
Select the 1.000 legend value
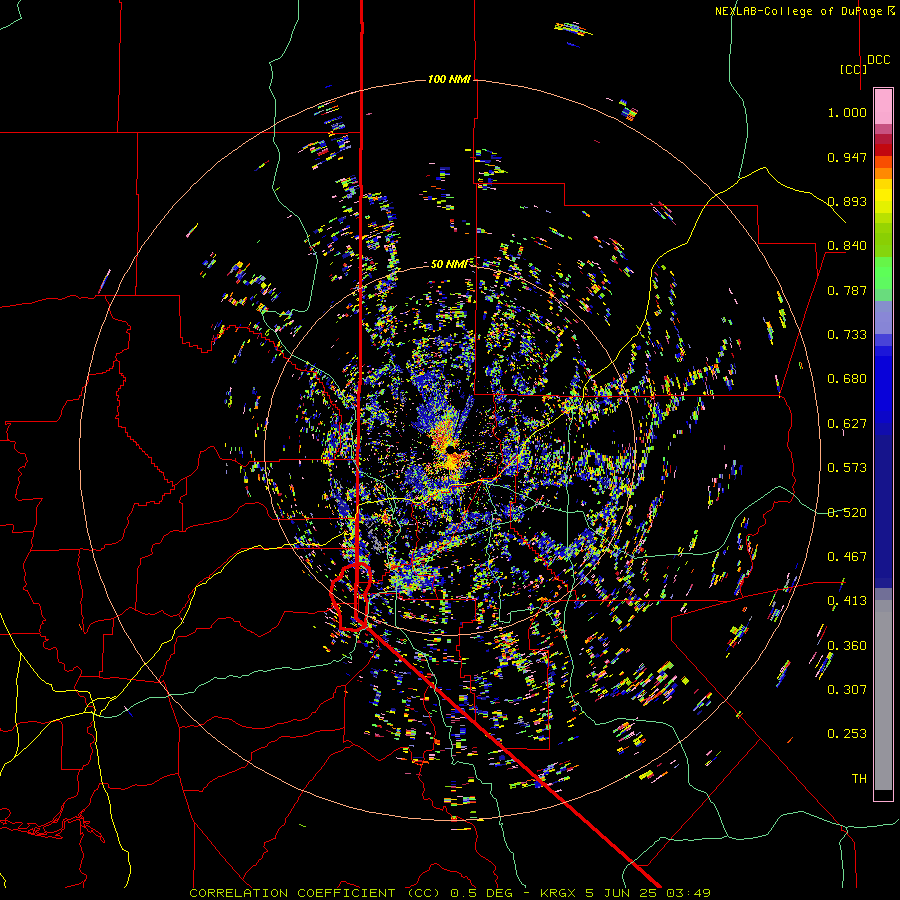point(847,112)
